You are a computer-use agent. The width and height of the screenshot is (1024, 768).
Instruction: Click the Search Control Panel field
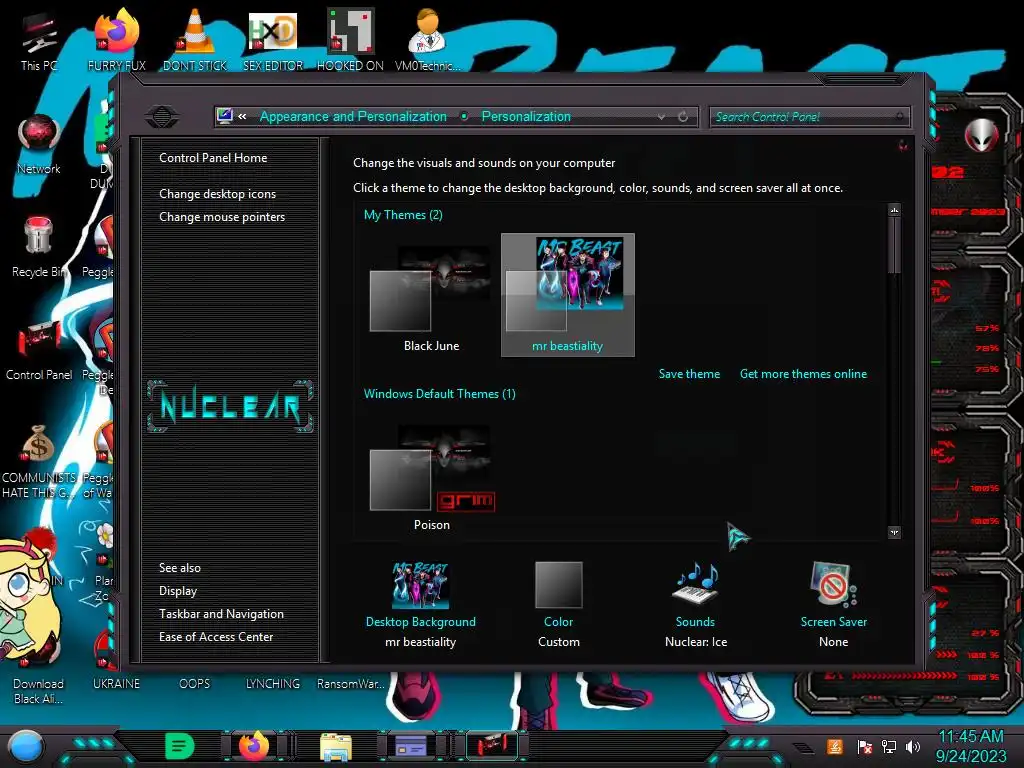click(x=809, y=117)
